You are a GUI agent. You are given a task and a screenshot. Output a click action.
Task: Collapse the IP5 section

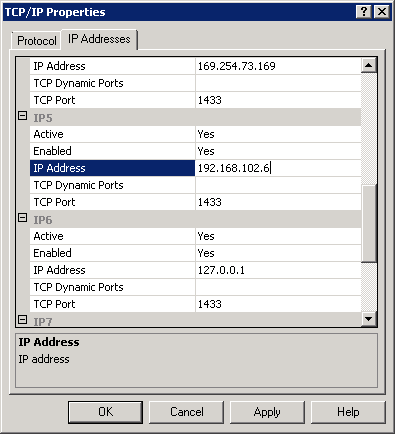[22, 116]
